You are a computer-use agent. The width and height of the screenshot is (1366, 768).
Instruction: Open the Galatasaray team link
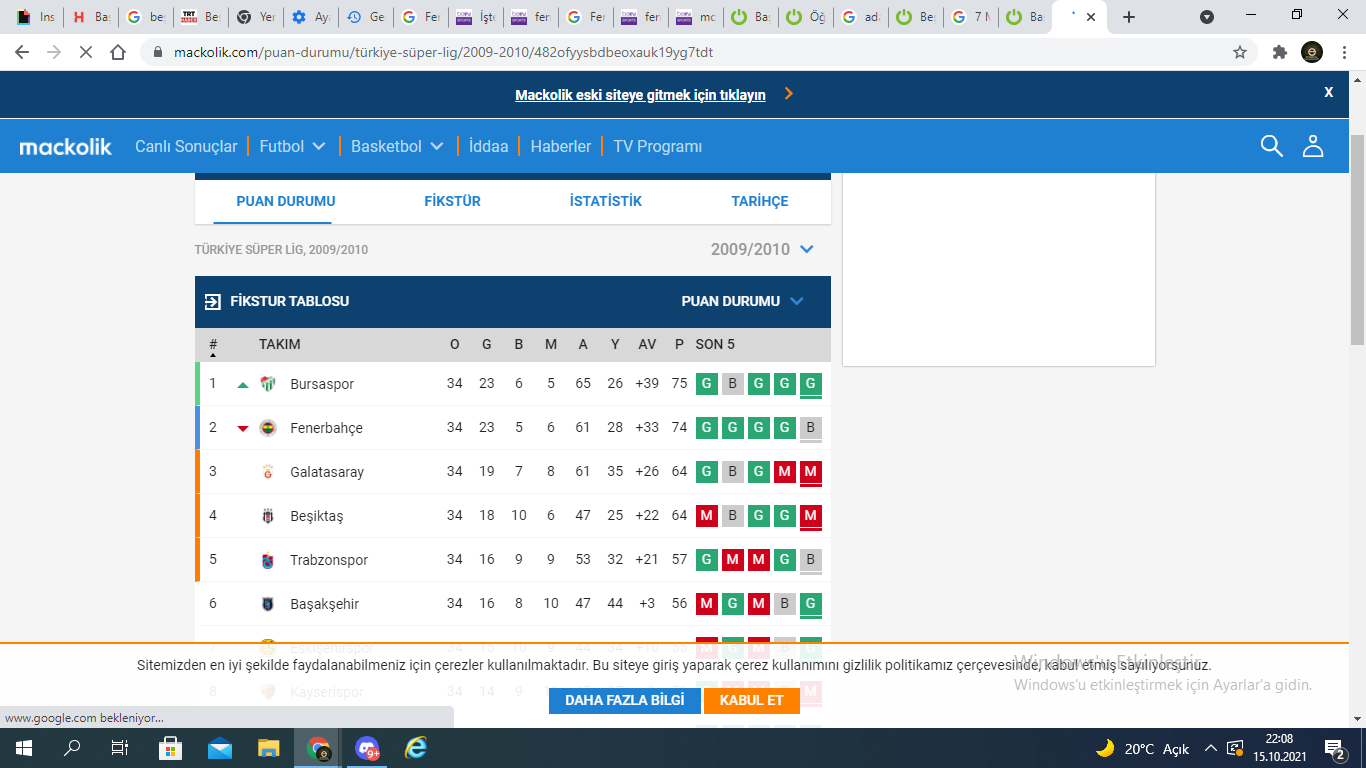click(x=327, y=472)
